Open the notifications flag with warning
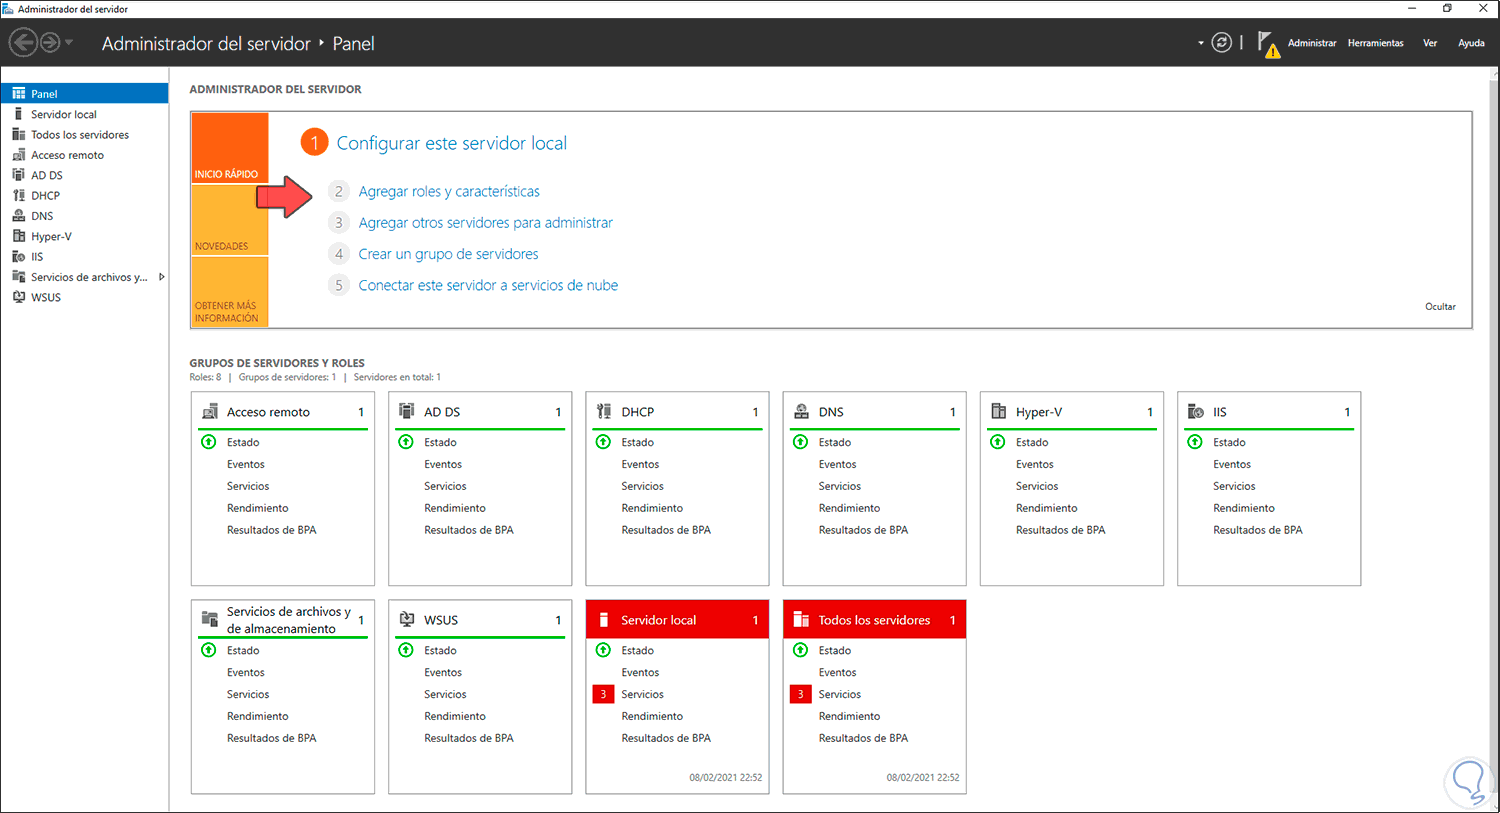Viewport: 1500px width, 813px height. point(1268,44)
